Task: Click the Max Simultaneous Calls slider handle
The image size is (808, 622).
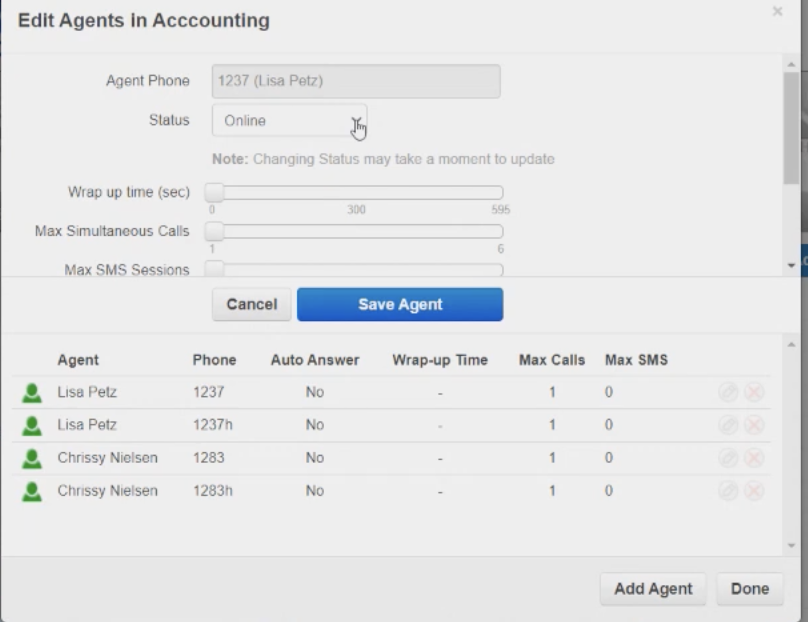Action: pyautogui.click(x=214, y=231)
